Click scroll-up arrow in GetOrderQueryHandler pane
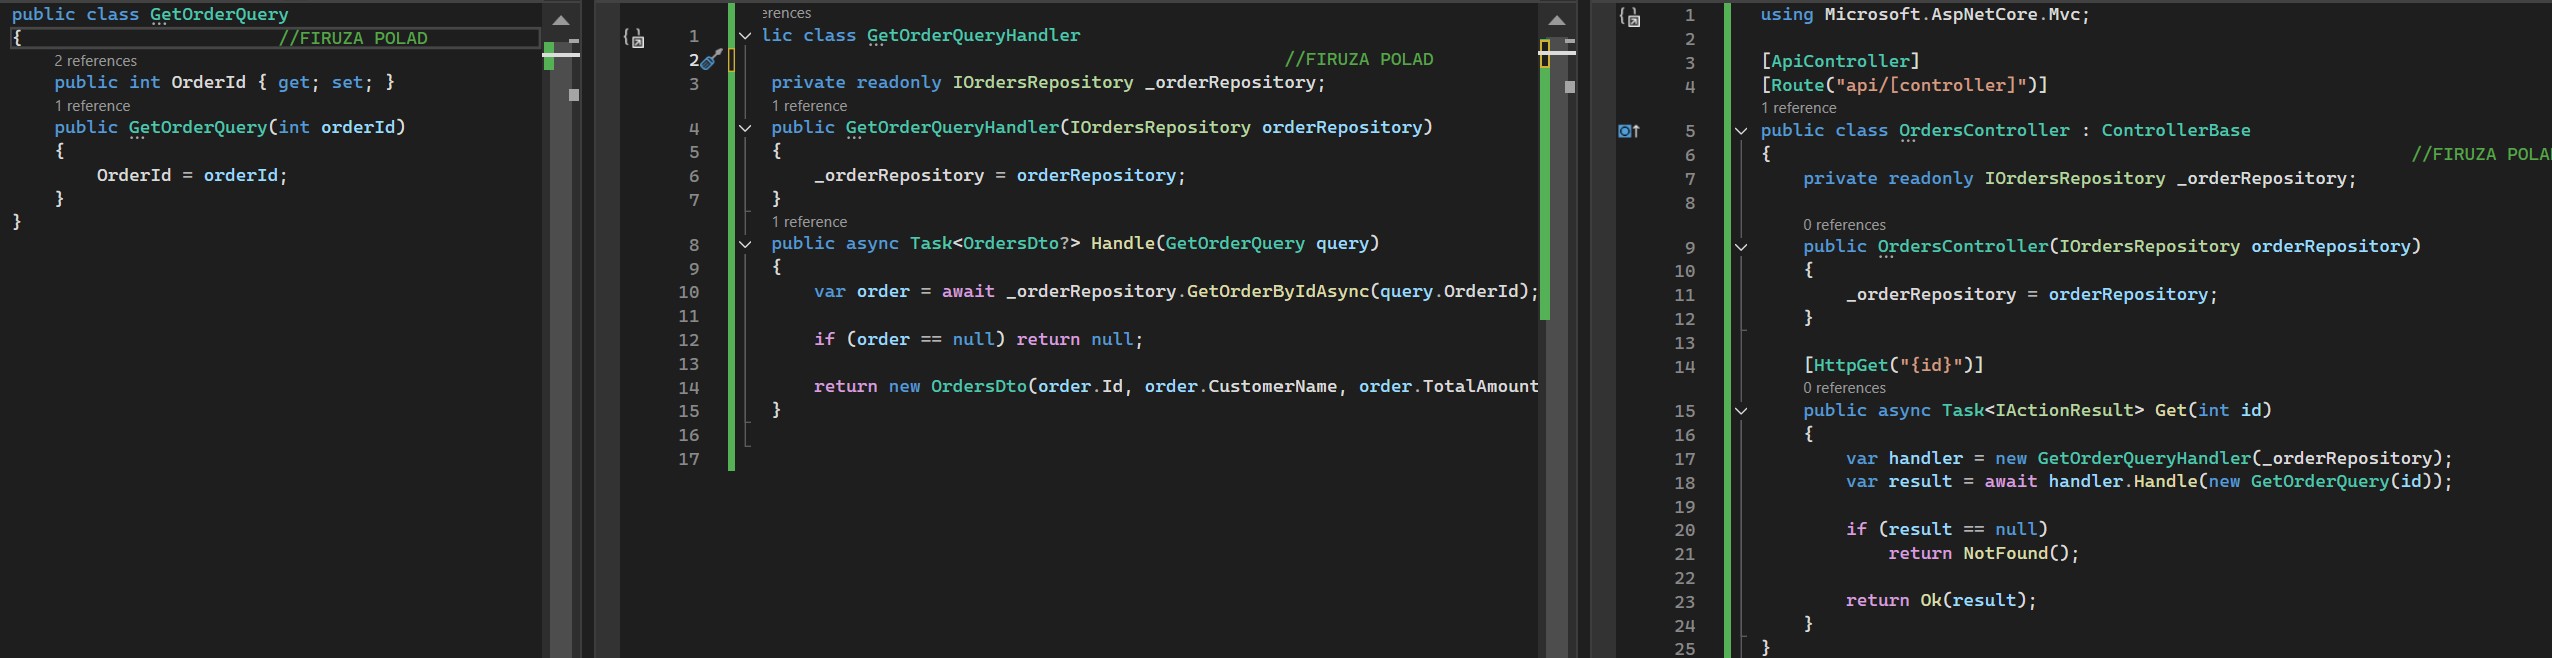 point(1557,20)
